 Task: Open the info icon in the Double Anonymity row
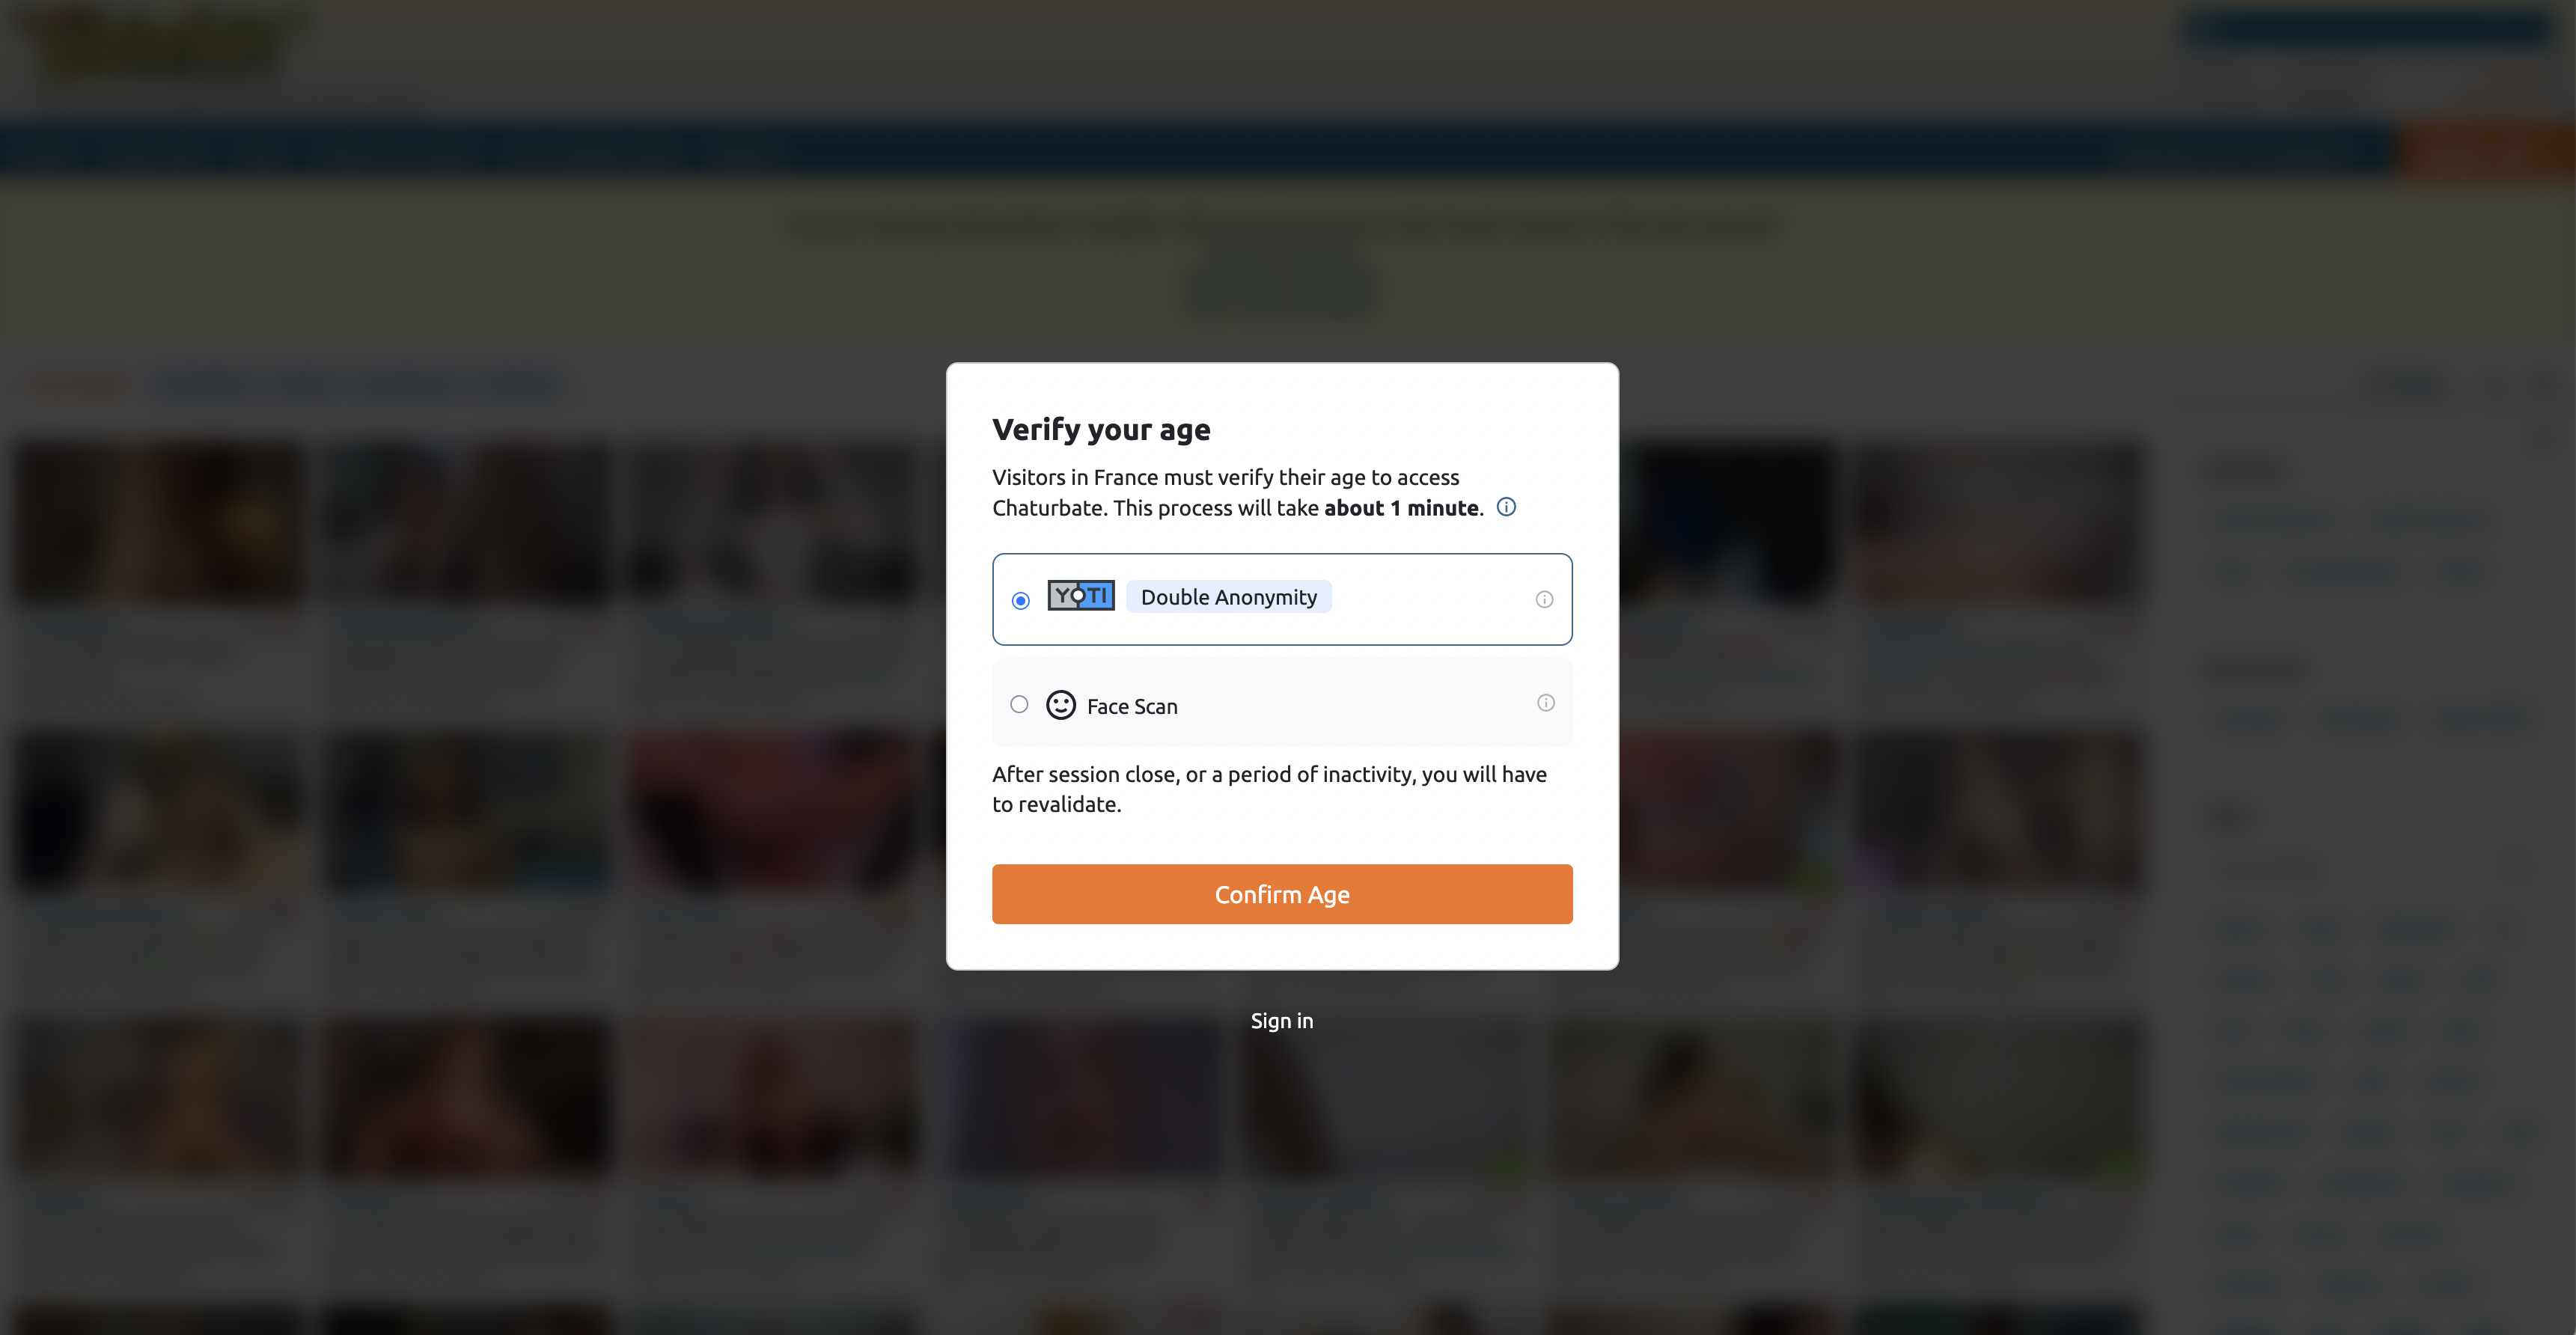pos(1544,599)
